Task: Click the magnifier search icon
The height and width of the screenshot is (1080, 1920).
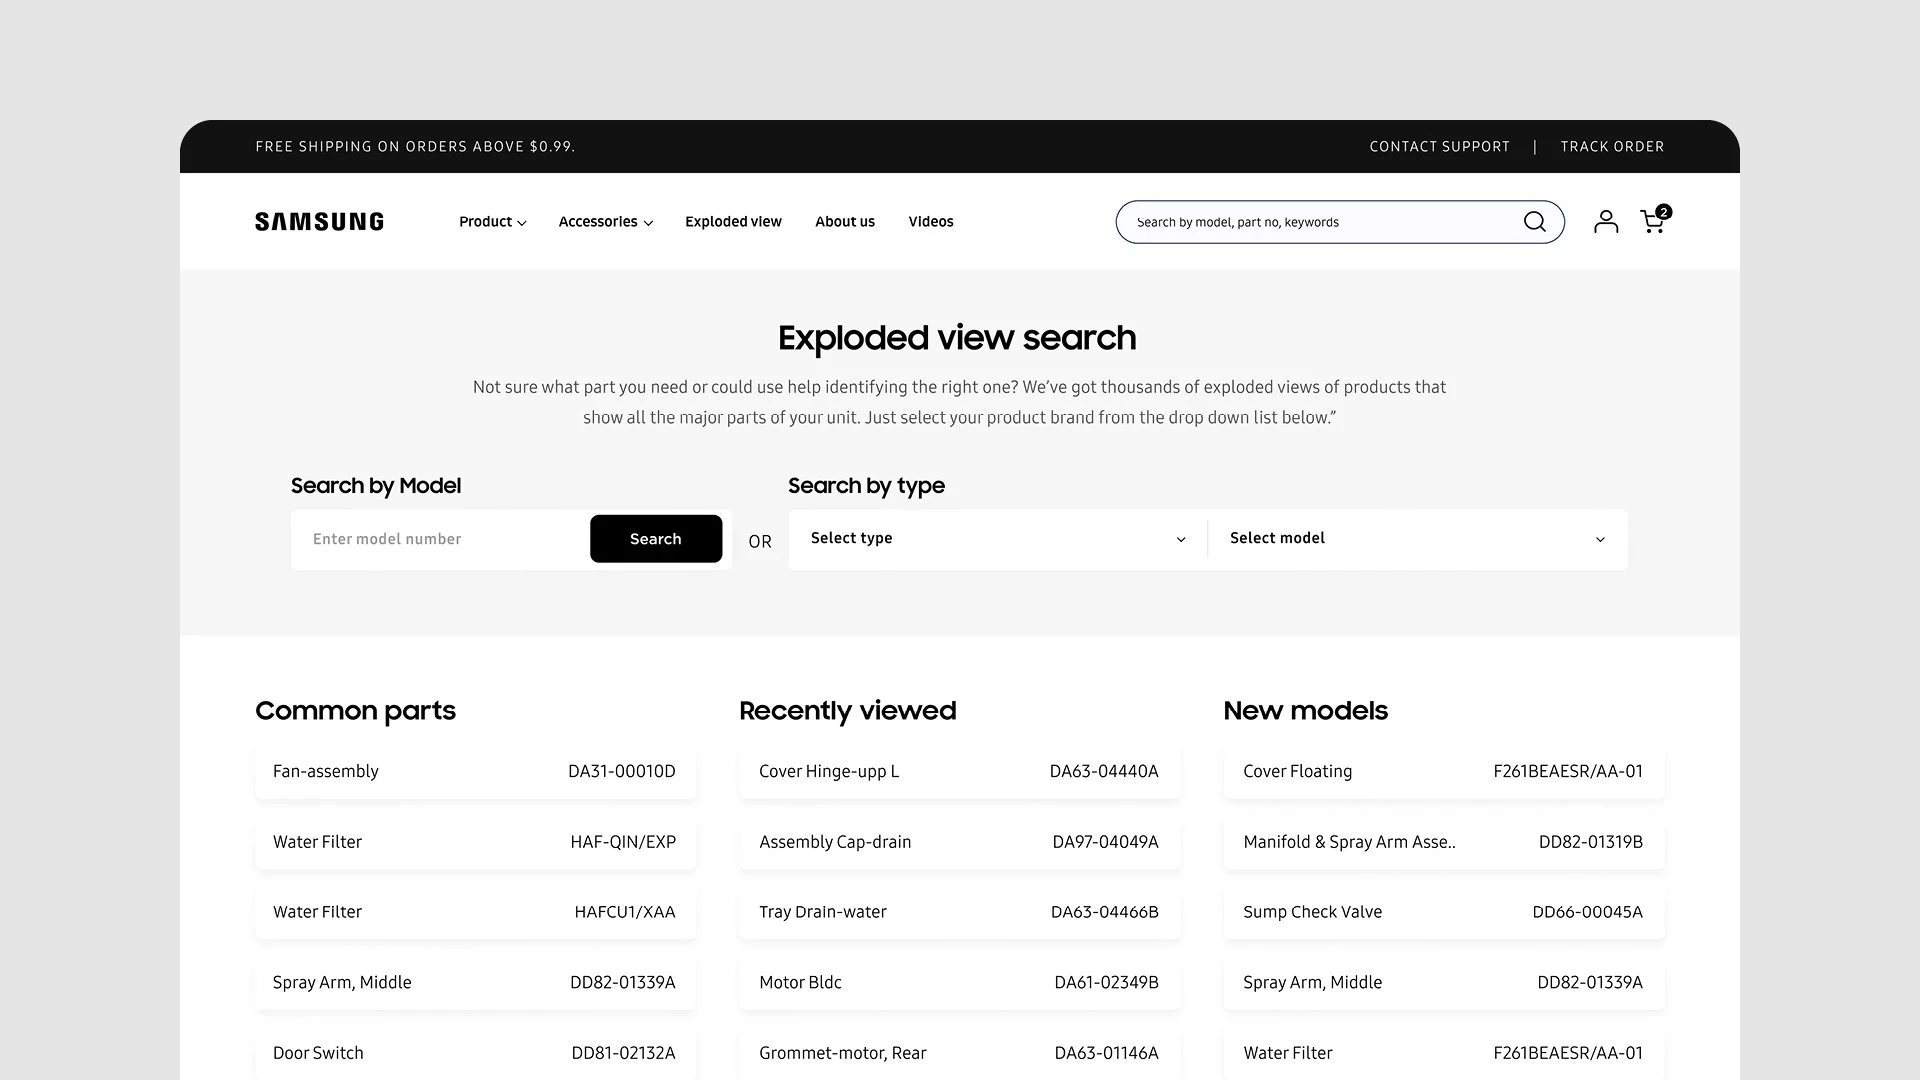Action: (x=1534, y=222)
